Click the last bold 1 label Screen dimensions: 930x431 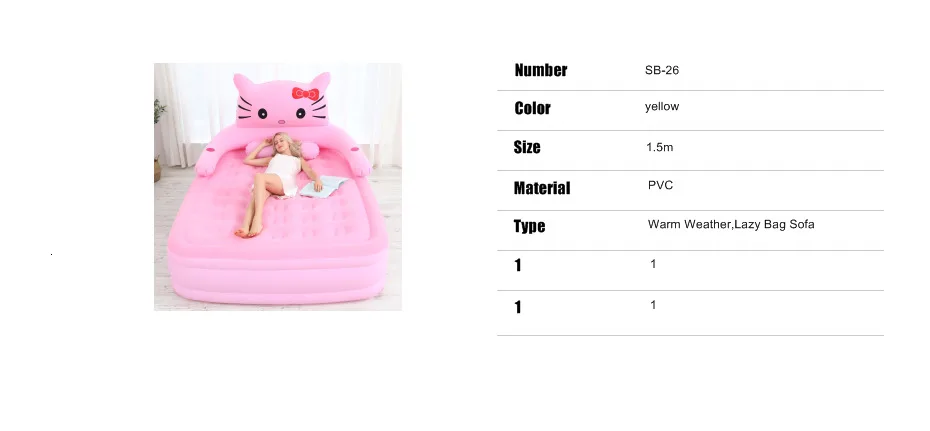518,307
